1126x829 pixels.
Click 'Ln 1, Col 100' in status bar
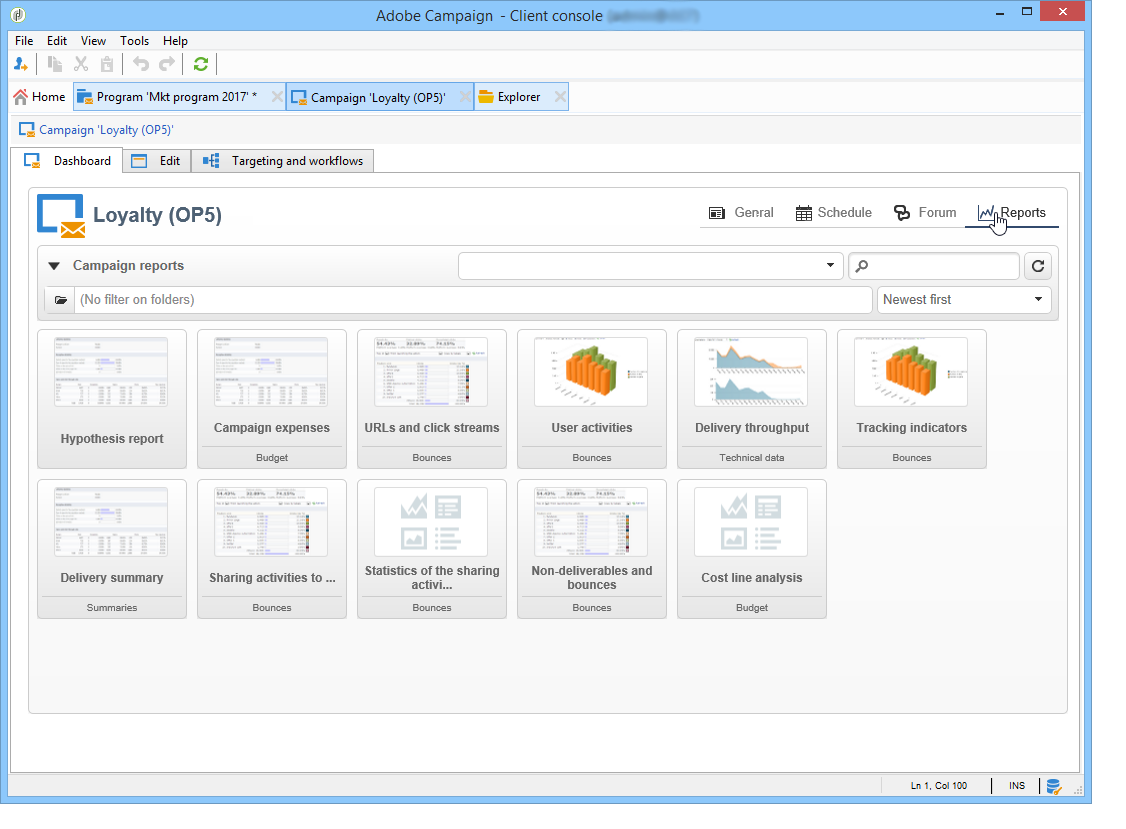tap(939, 786)
